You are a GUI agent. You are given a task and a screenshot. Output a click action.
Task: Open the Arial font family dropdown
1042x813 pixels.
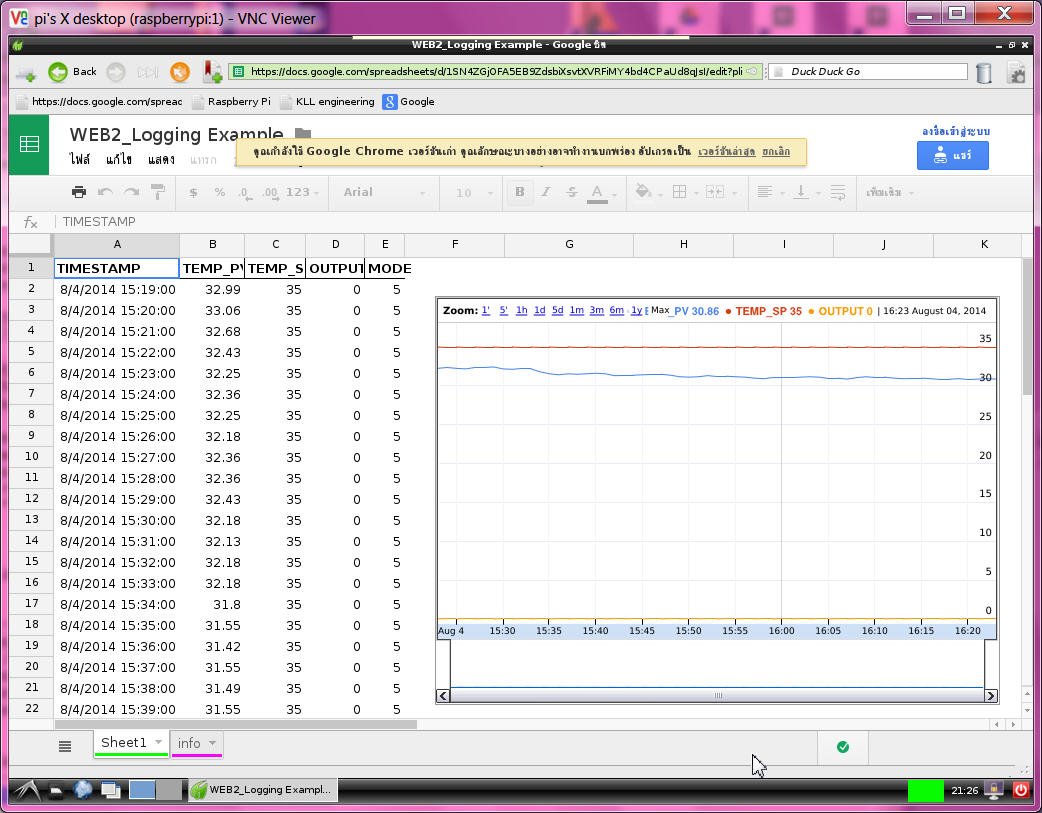pyautogui.click(x=384, y=192)
